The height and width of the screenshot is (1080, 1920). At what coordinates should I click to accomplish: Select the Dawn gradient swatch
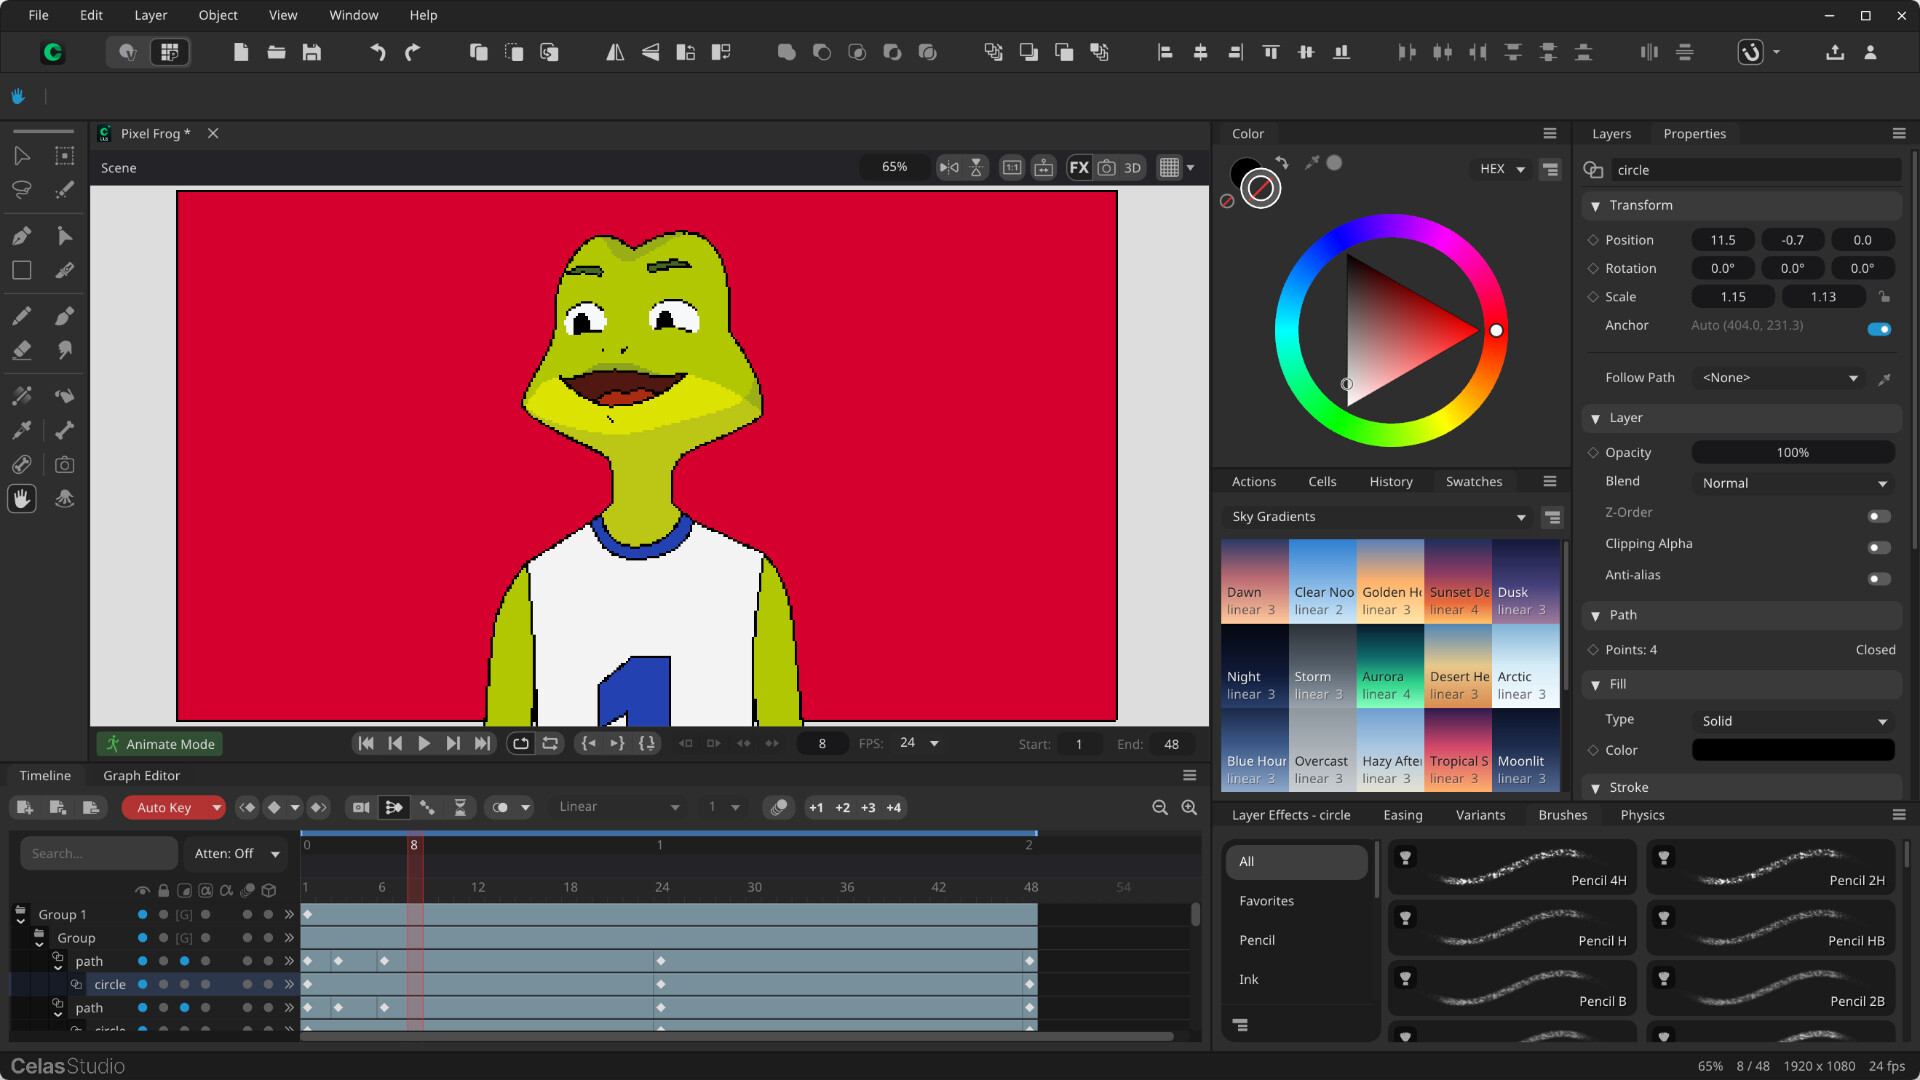[1254, 581]
